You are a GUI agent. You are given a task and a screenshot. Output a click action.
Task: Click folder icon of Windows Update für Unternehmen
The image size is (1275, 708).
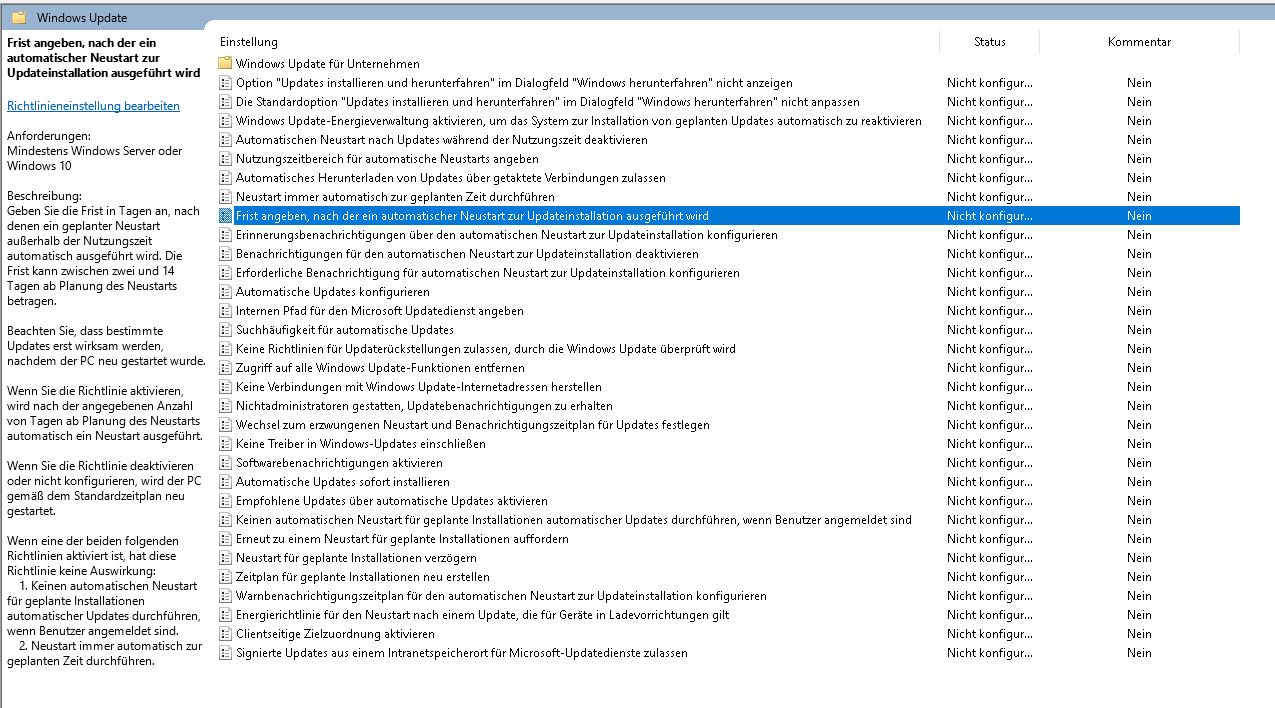tap(225, 64)
